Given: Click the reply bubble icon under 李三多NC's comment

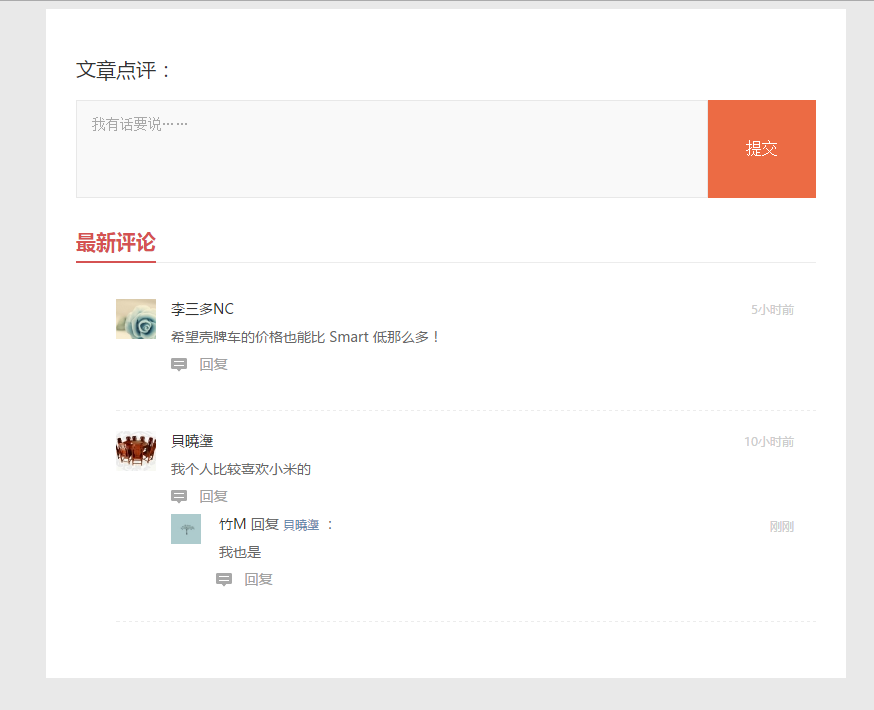Looking at the screenshot, I should [x=179, y=365].
